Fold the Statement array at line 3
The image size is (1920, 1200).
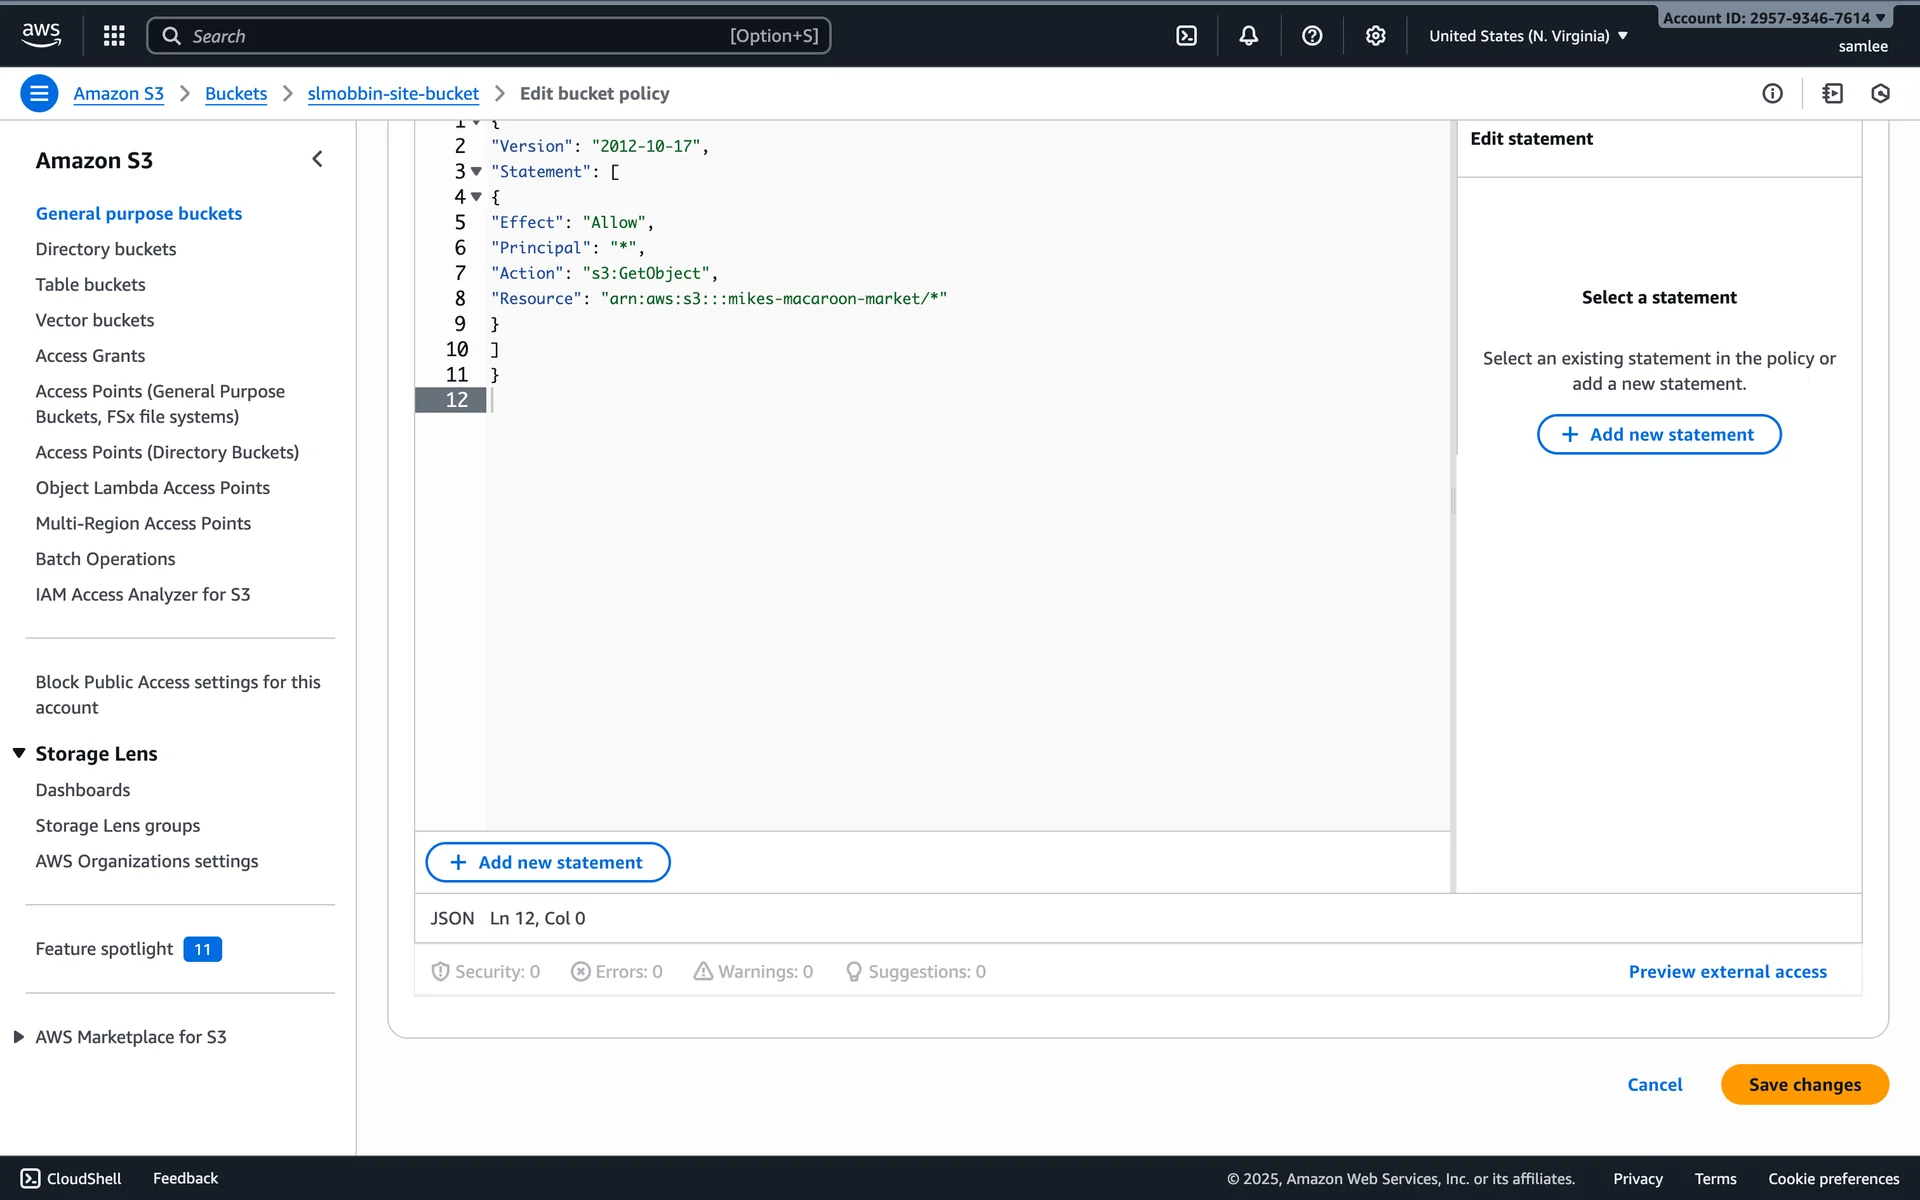click(477, 172)
